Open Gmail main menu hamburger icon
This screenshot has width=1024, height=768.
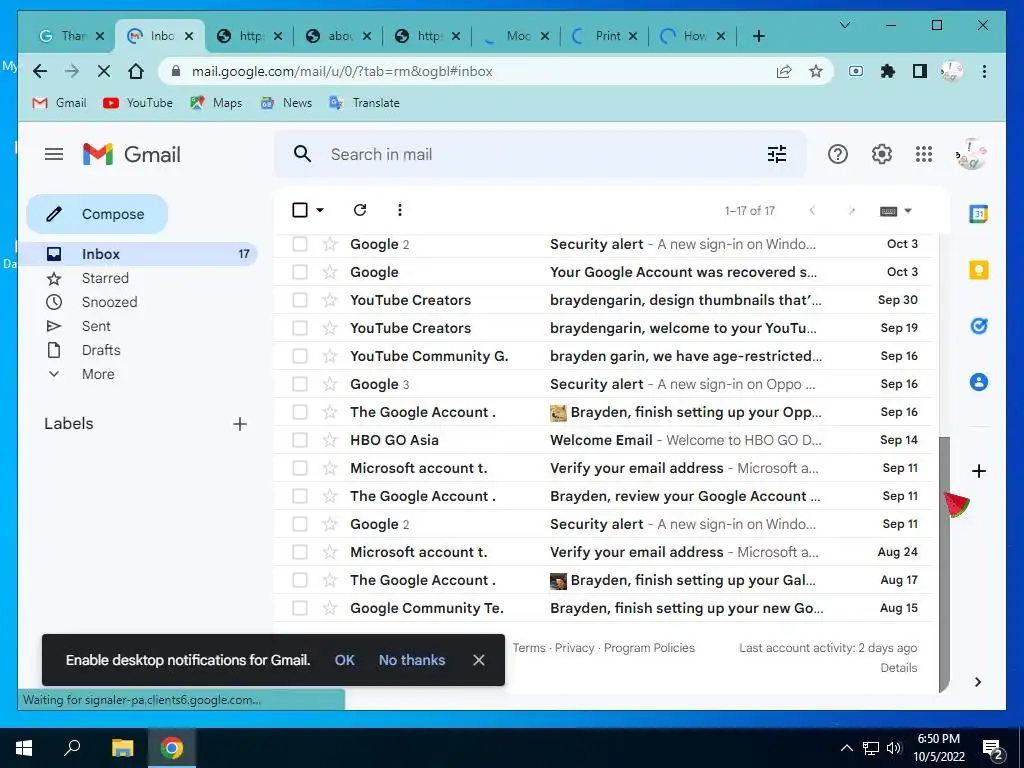[x=54, y=155]
